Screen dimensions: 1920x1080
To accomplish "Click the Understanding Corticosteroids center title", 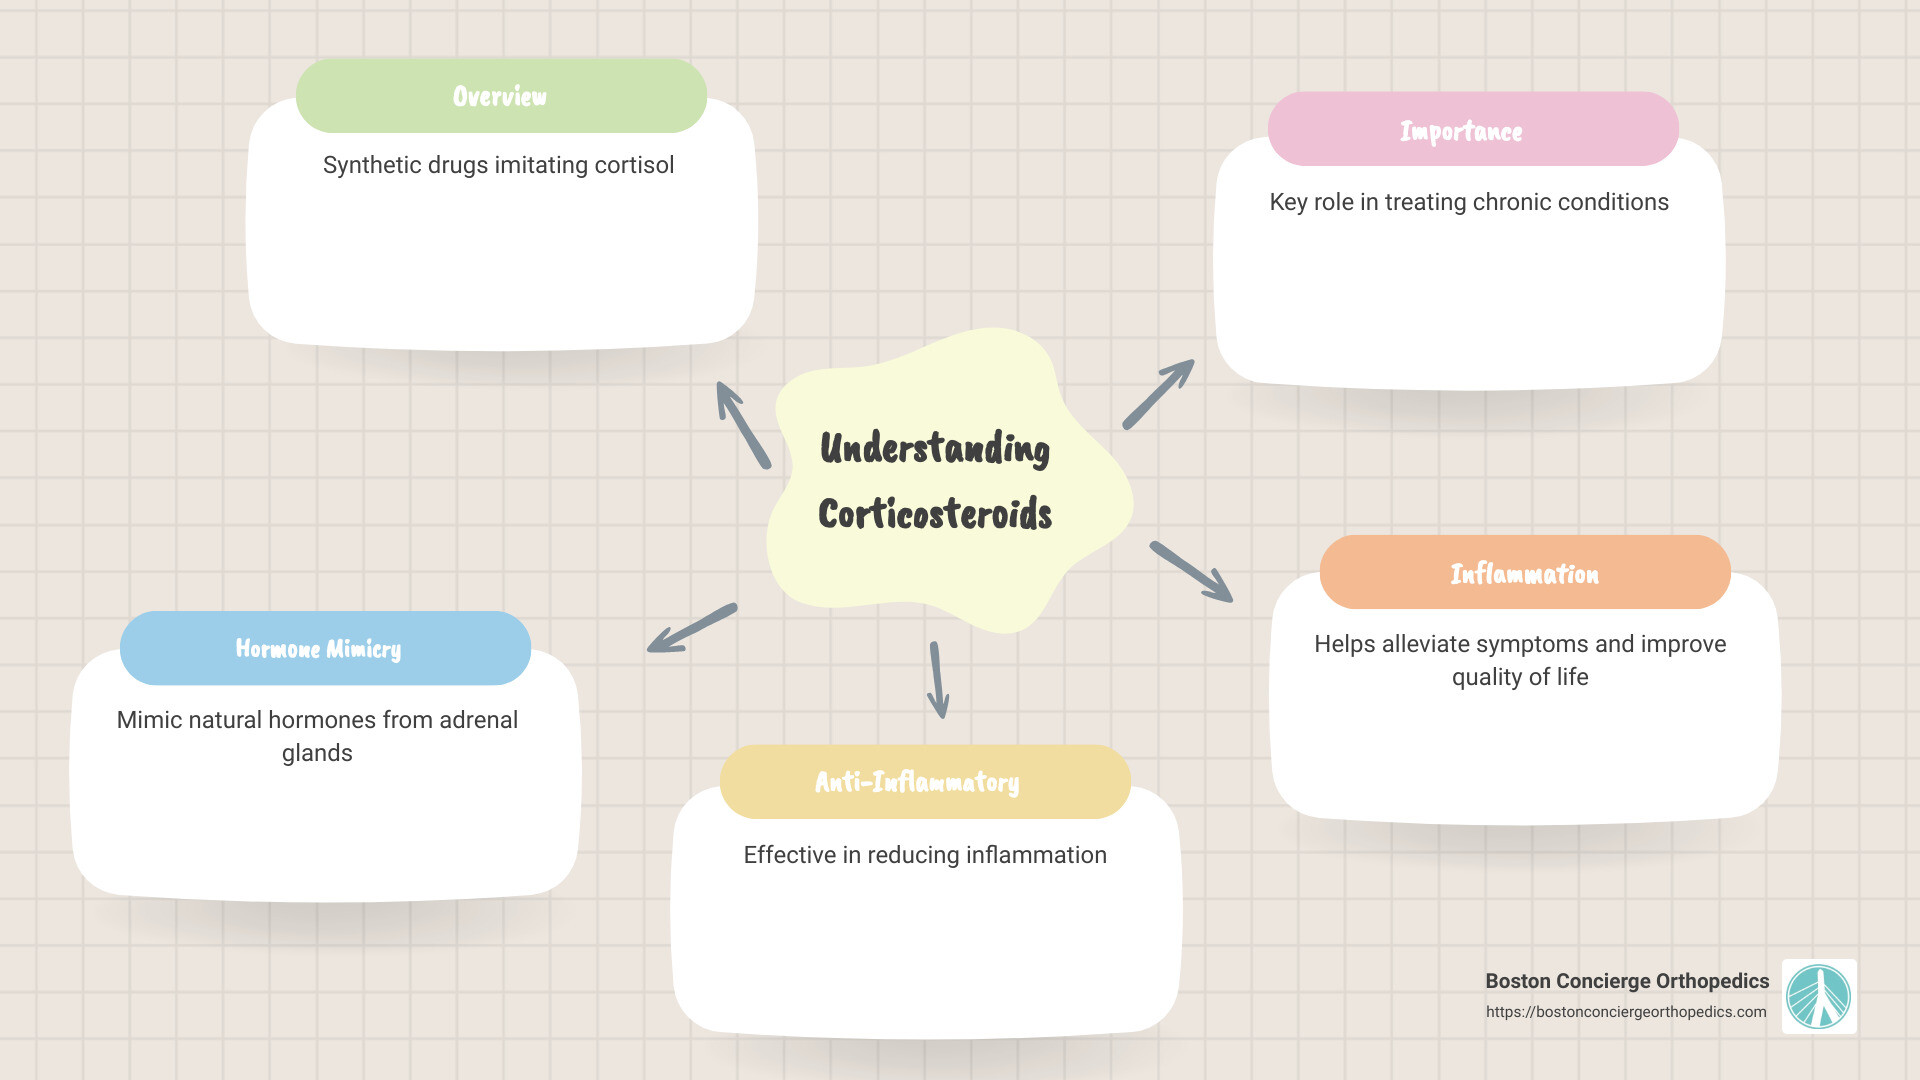I will [935, 480].
